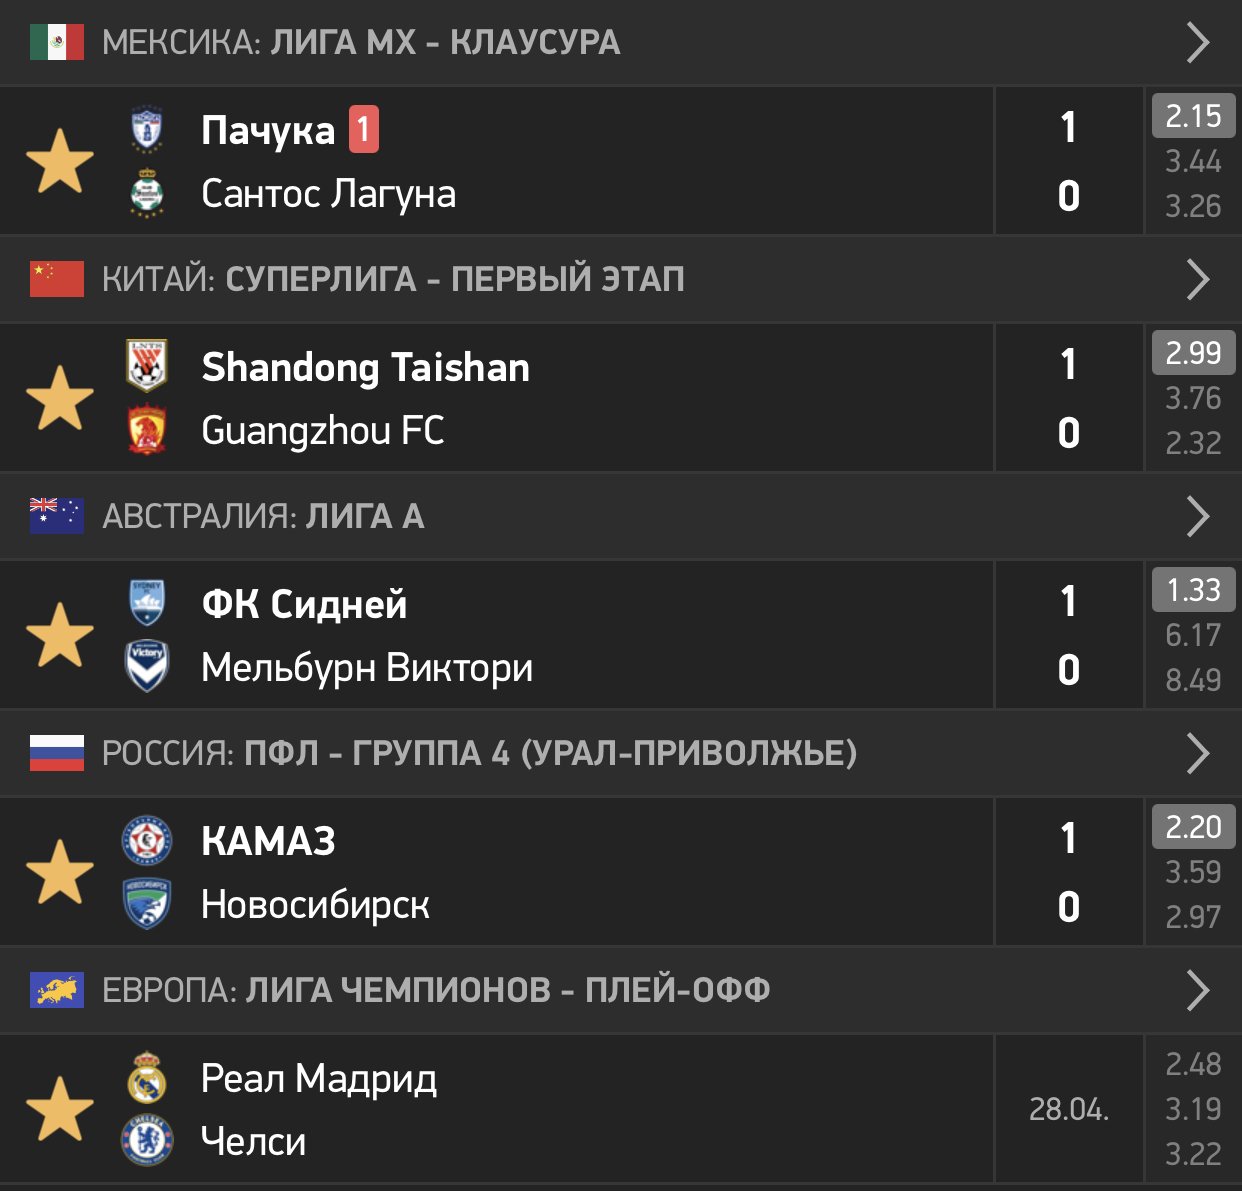
Task: Click the КАМАЗ club logo
Action: [147, 840]
